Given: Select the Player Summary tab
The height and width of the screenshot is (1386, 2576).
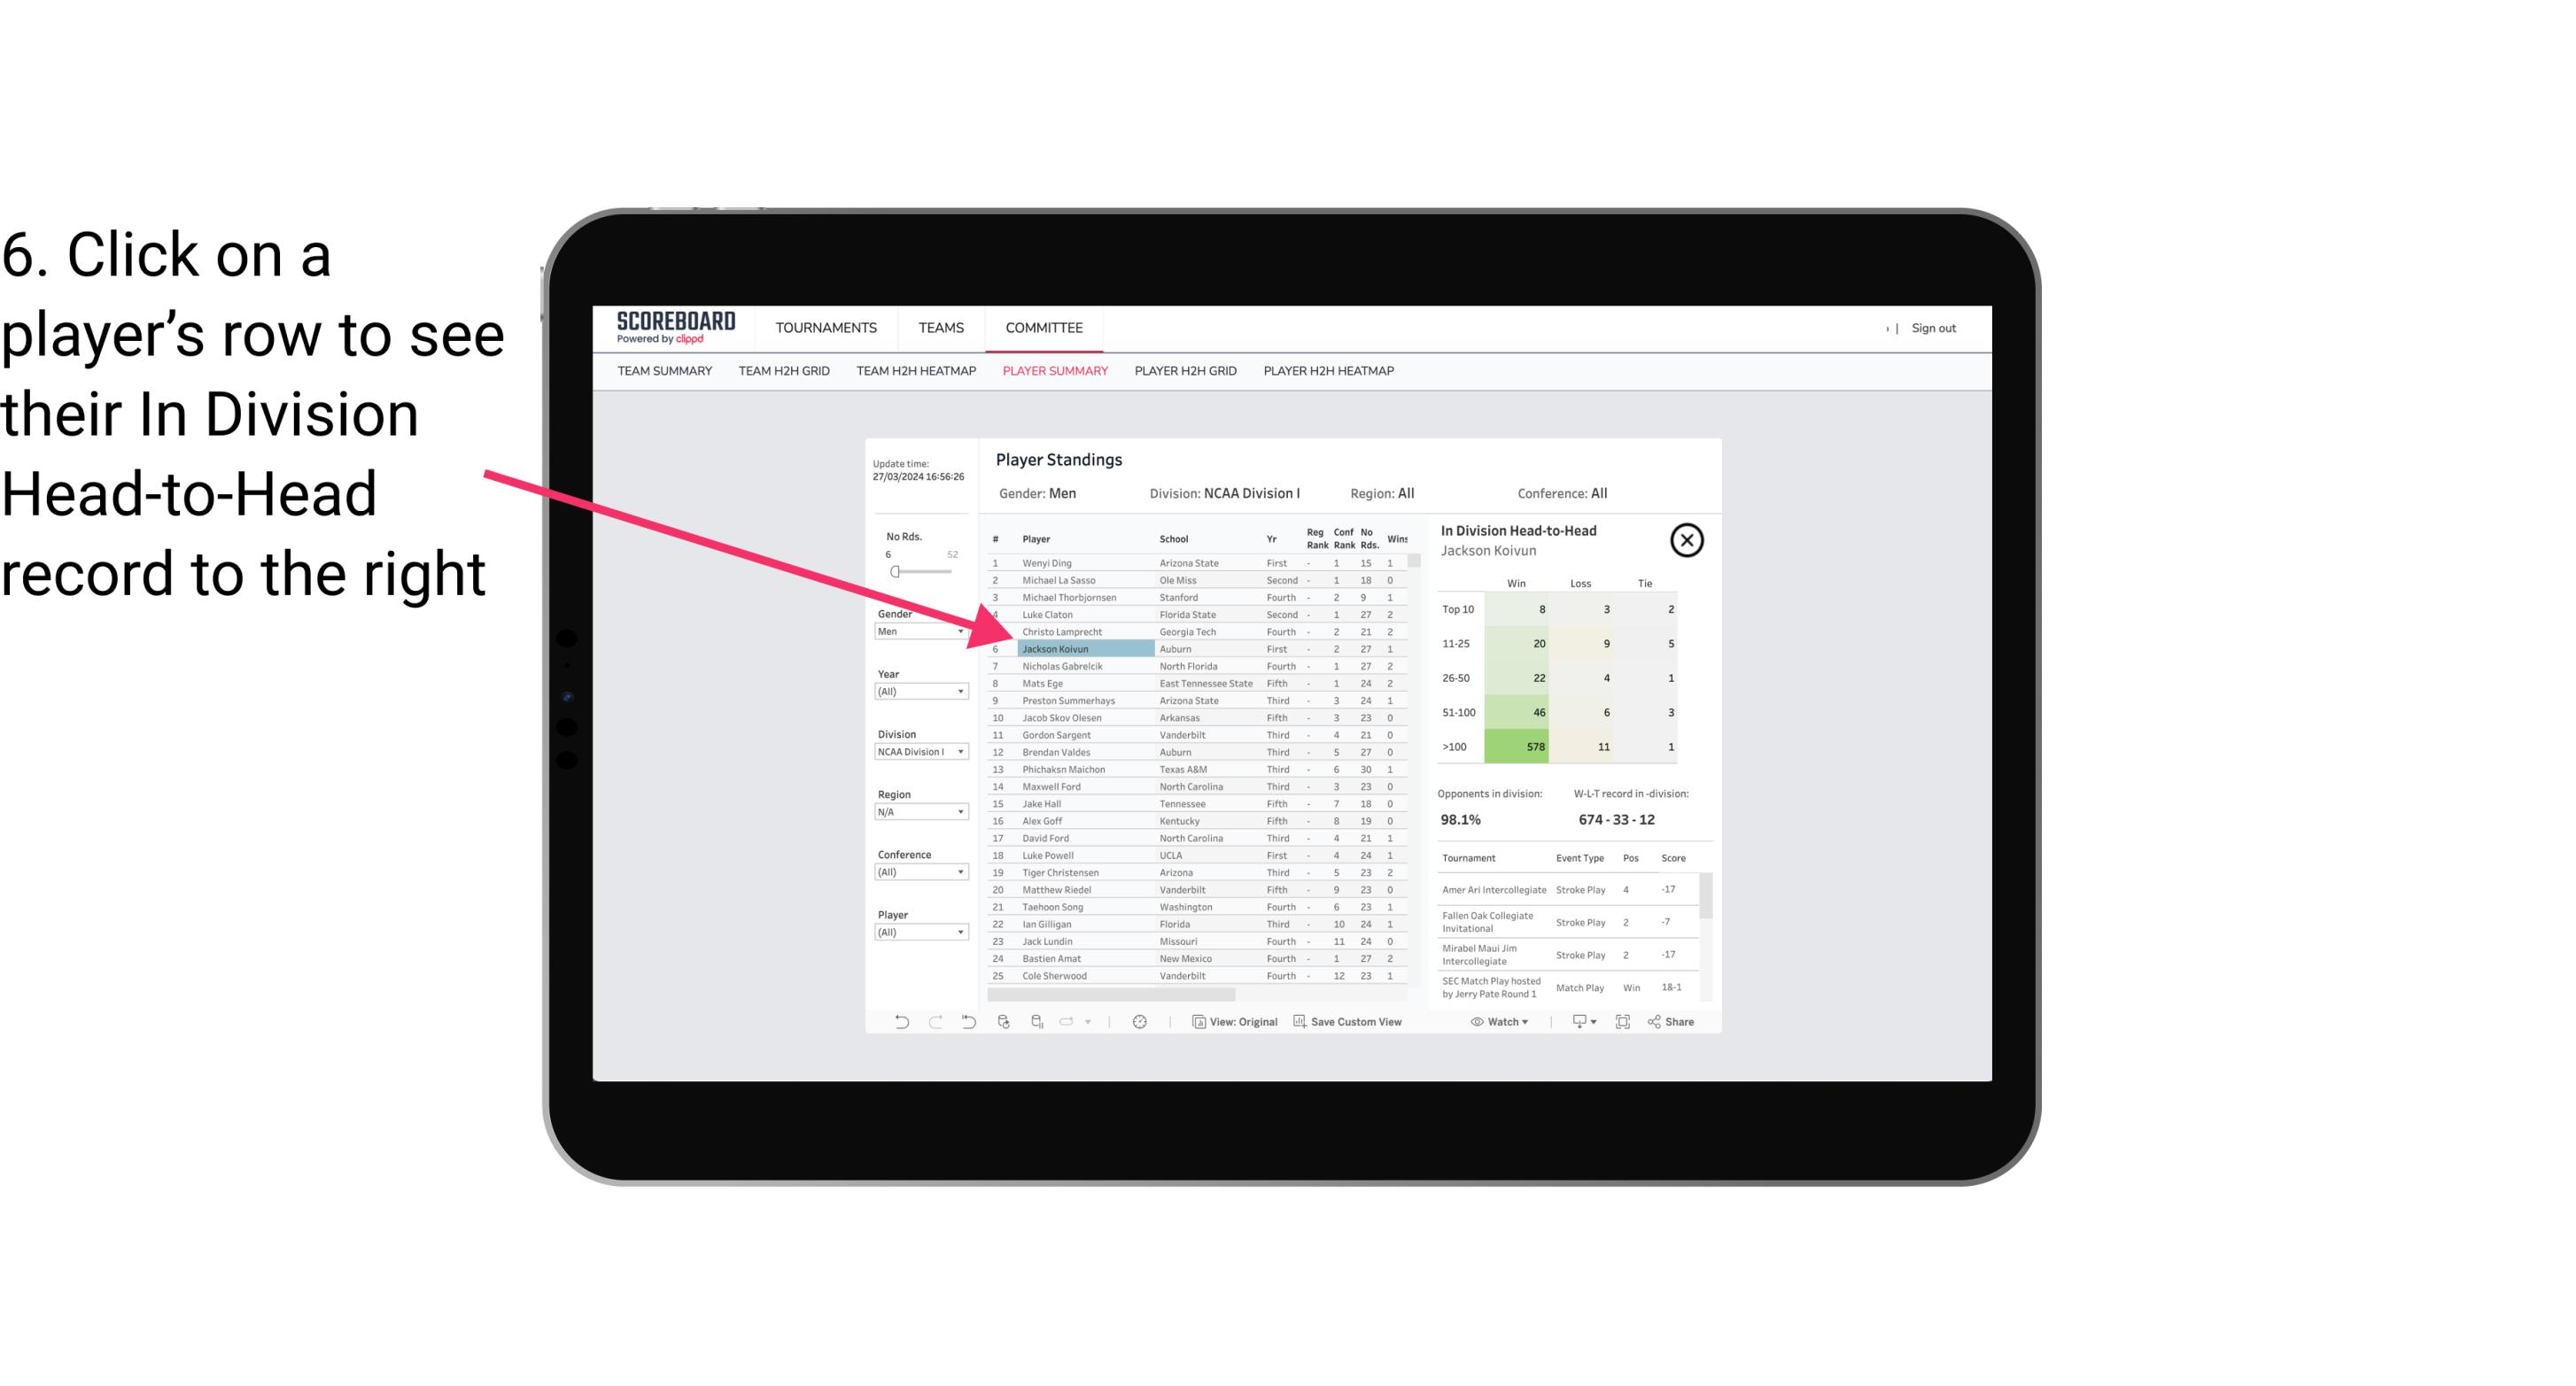Looking at the screenshot, I should point(1053,372).
